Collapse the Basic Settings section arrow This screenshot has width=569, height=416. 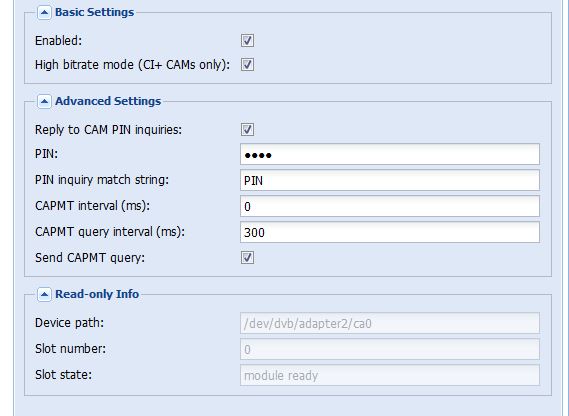pos(44,13)
